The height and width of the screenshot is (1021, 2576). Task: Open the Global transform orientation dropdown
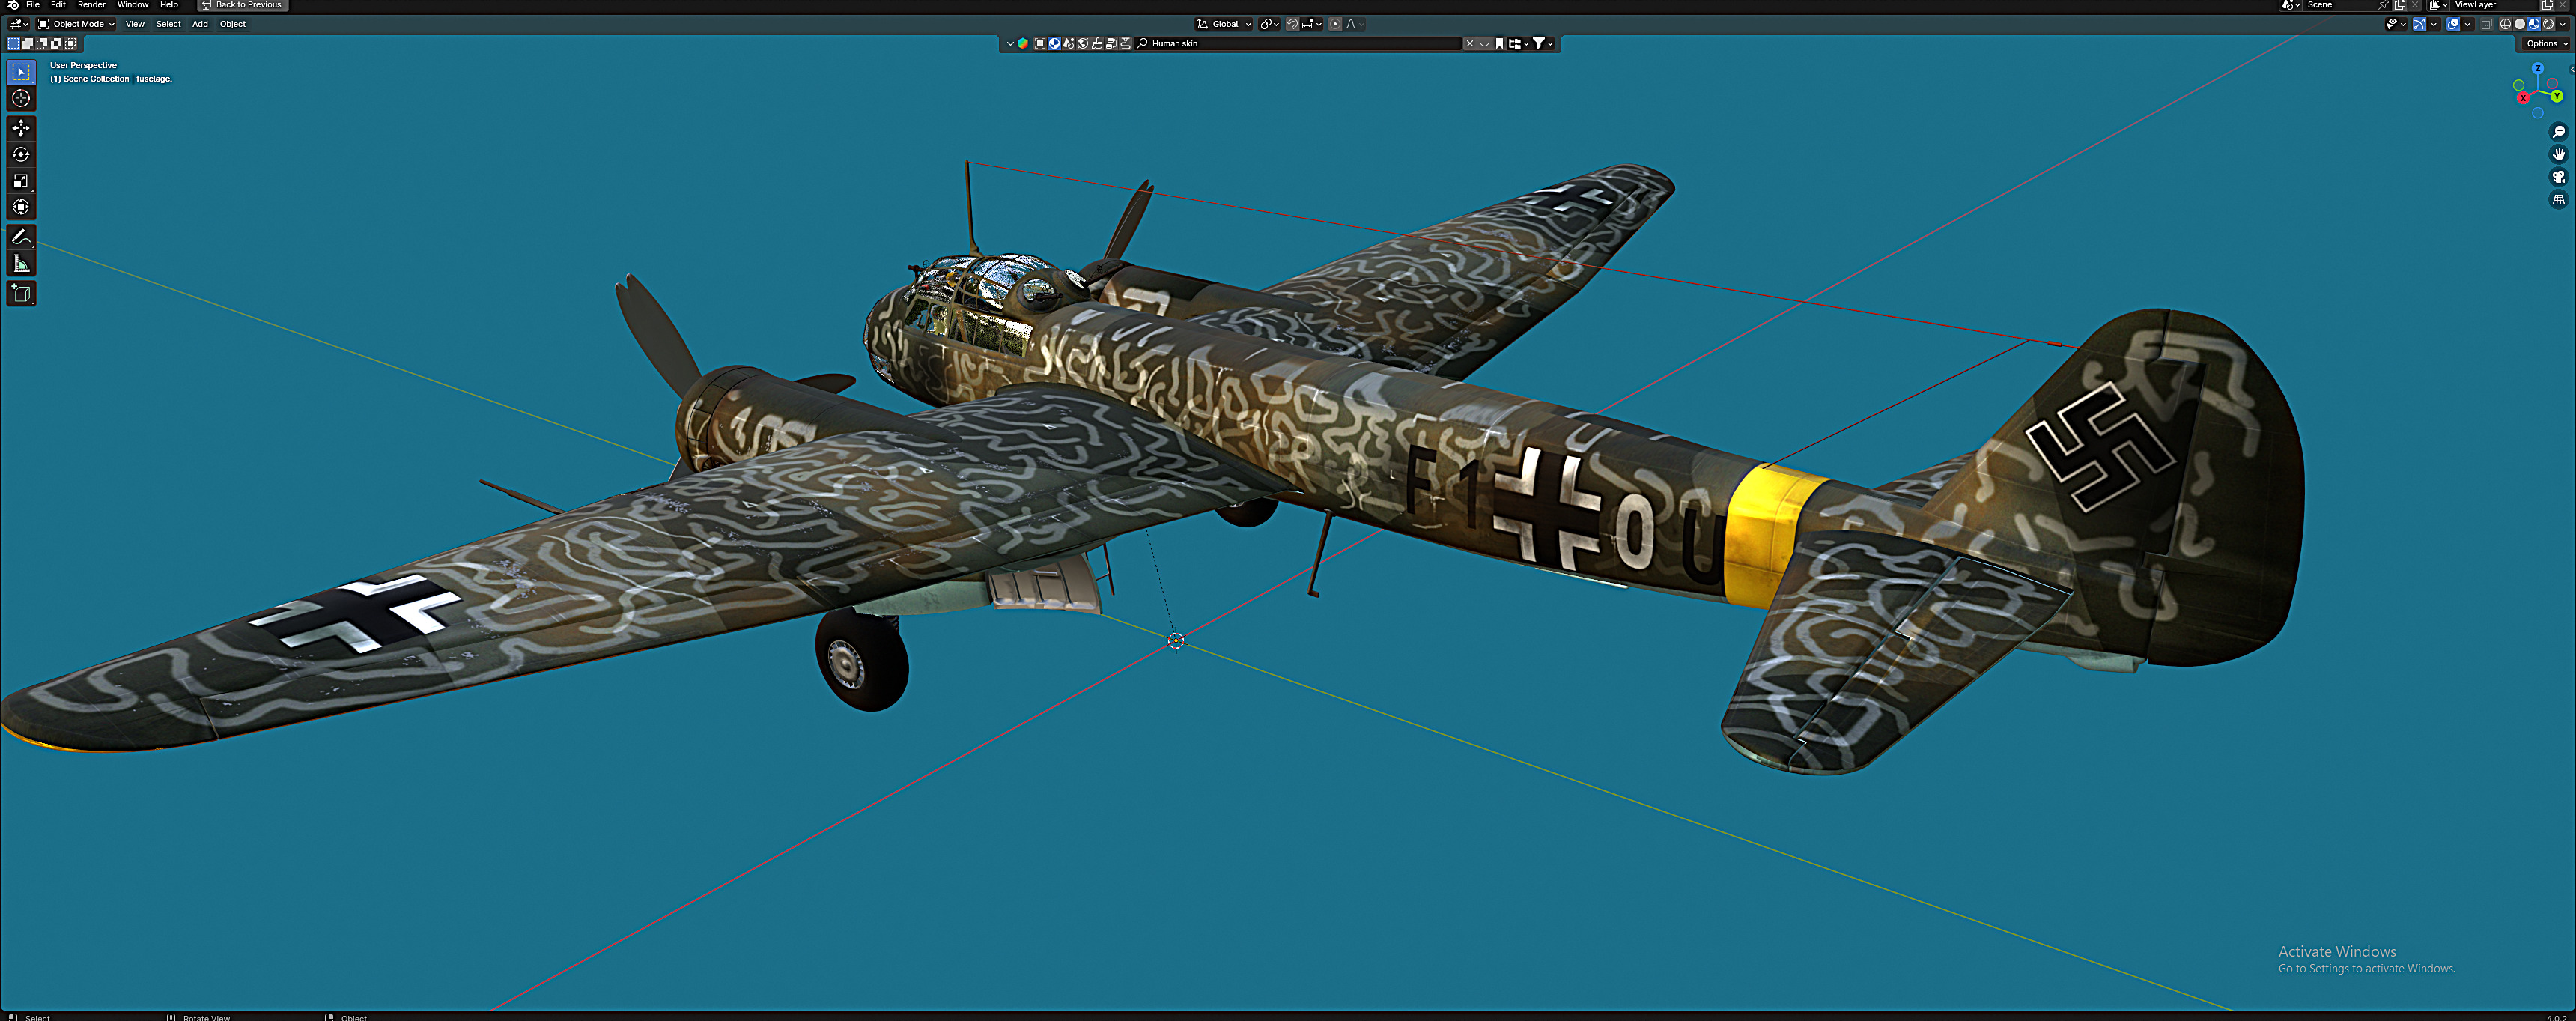(1224, 24)
